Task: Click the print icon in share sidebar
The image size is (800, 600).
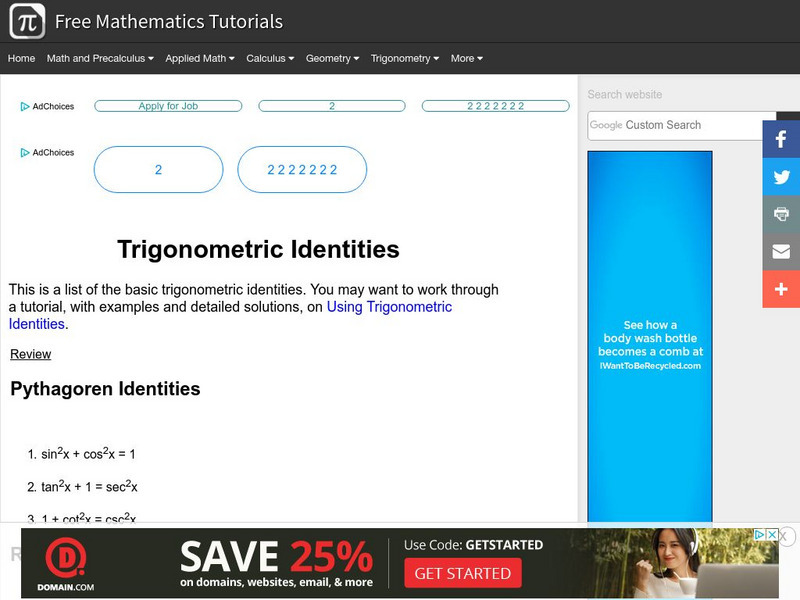Action: tap(781, 214)
